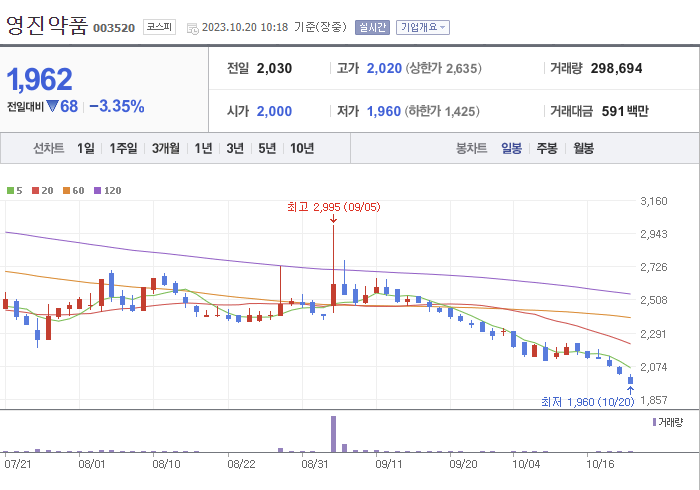
Task: Click the 선차트 label
Action: pyautogui.click(x=49, y=148)
